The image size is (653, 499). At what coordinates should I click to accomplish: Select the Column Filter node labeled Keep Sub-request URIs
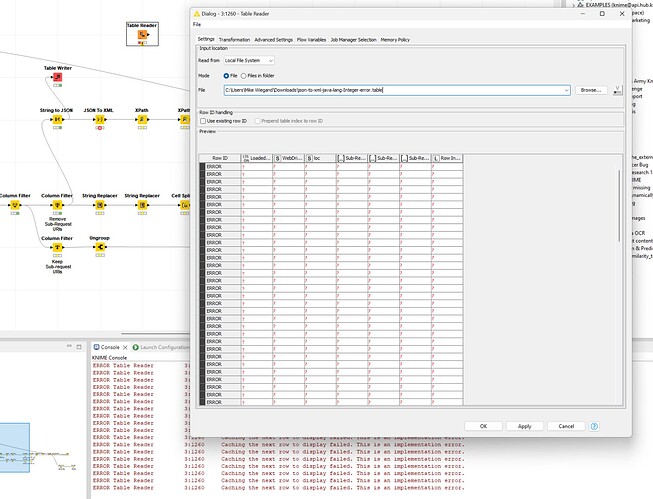click(x=57, y=247)
